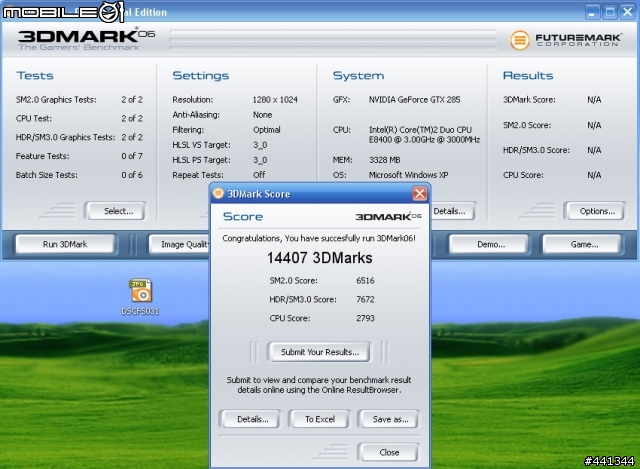
Task: Minimize the 3DMark06 main window
Action: click(x=592, y=11)
